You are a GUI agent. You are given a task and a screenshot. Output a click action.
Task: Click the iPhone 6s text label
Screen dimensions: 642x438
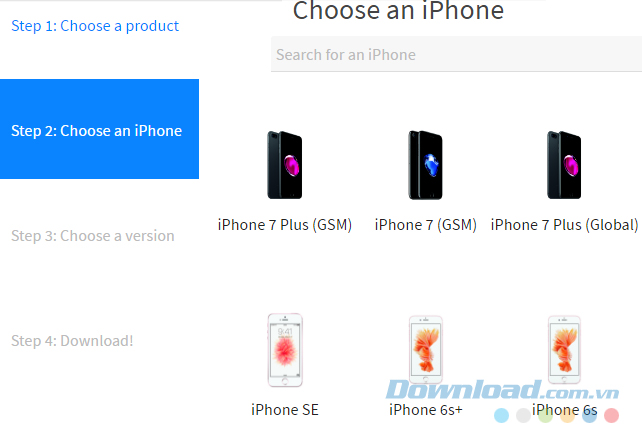click(x=565, y=410)
